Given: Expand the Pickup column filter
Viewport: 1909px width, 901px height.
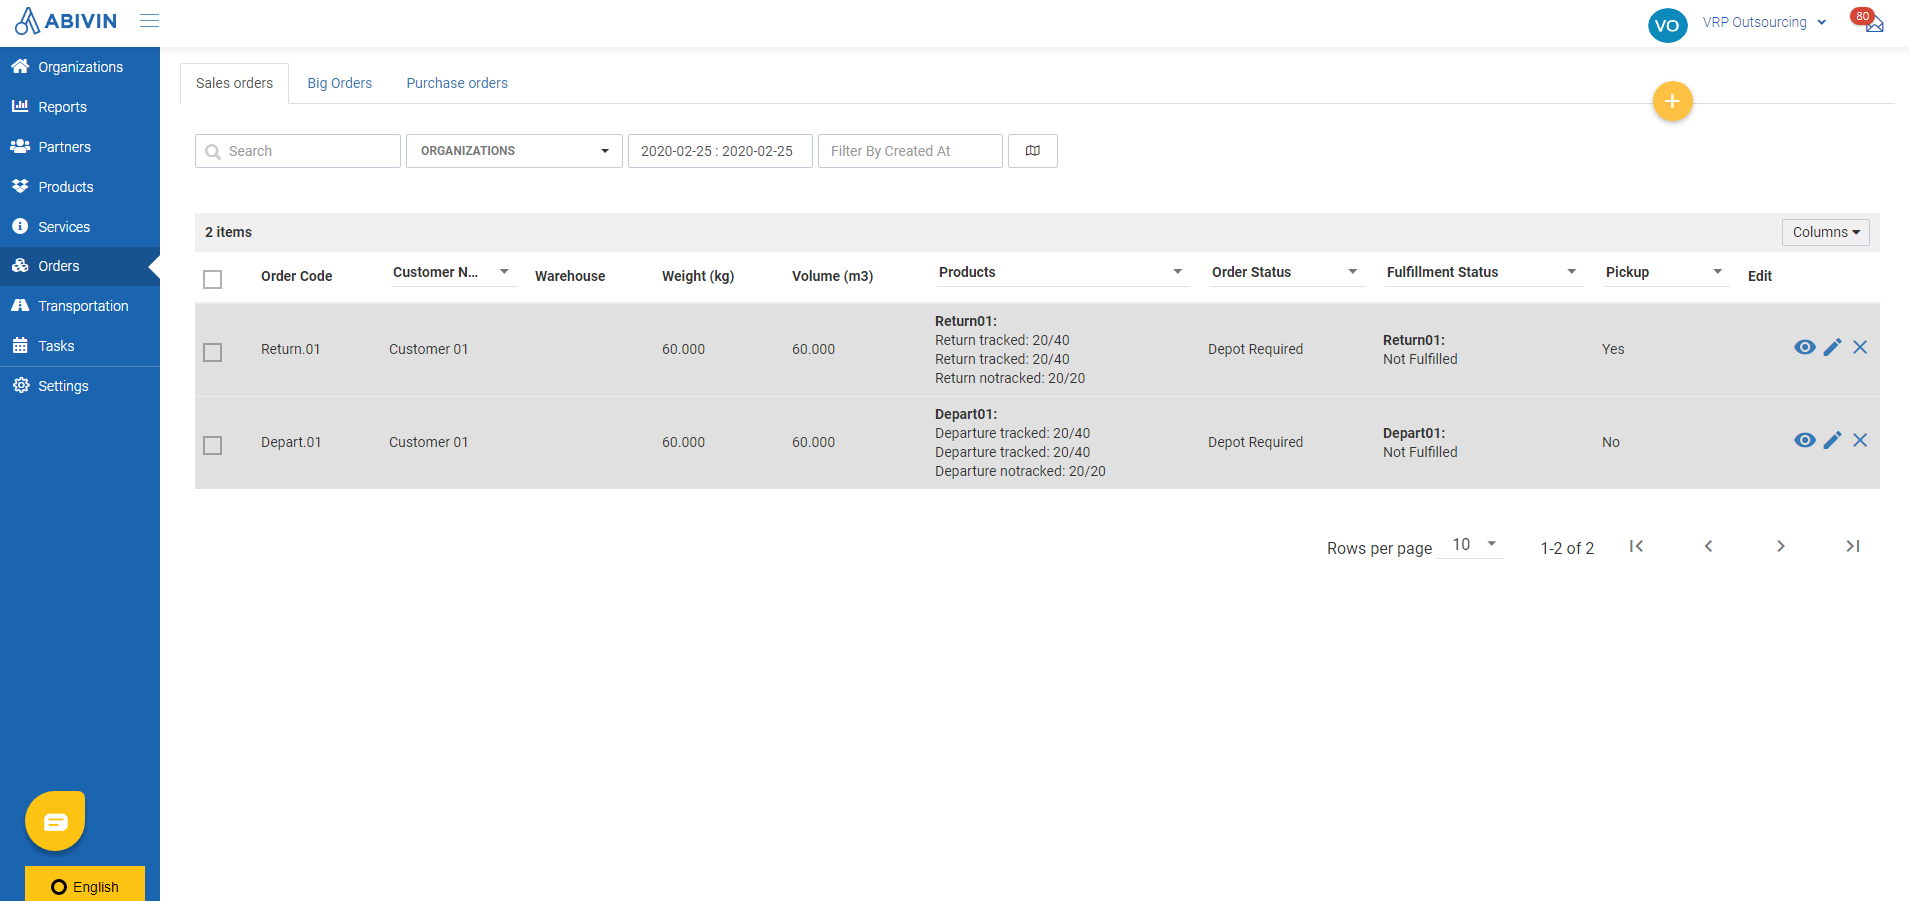Looking at the screenshot, I should tap(1717, 271).
